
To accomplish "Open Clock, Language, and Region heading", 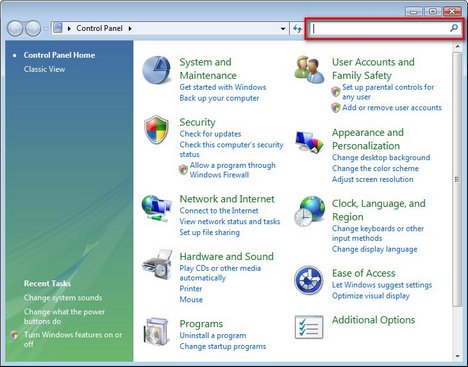I will tap(378, 210).
